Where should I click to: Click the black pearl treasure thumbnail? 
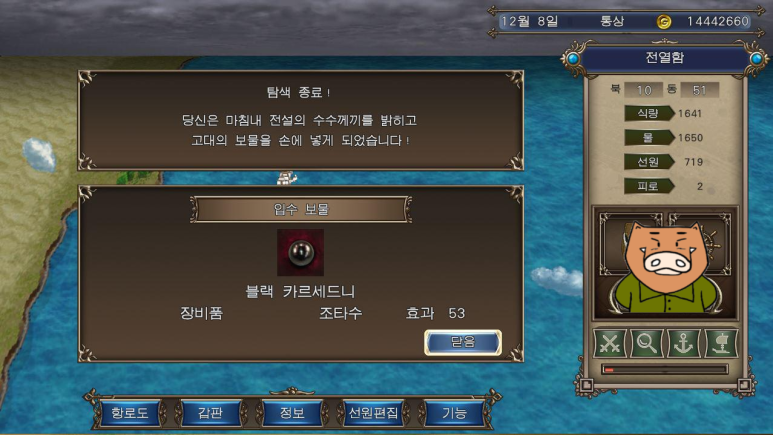tap(300, 253)
